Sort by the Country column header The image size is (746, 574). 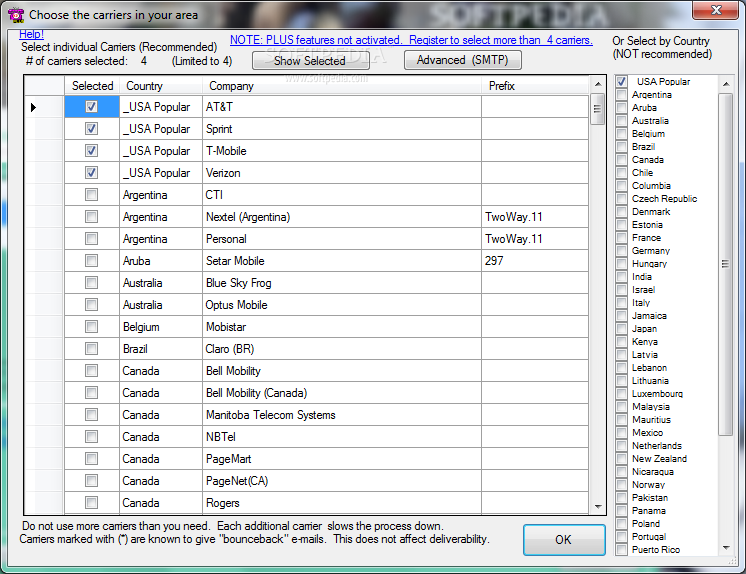161,86
